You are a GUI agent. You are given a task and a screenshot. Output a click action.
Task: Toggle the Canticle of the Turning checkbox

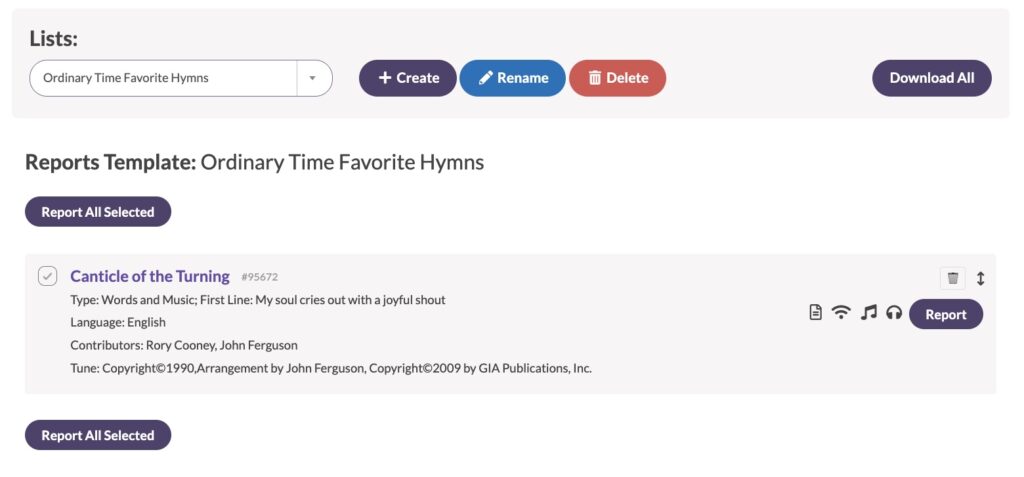[47, 276]
